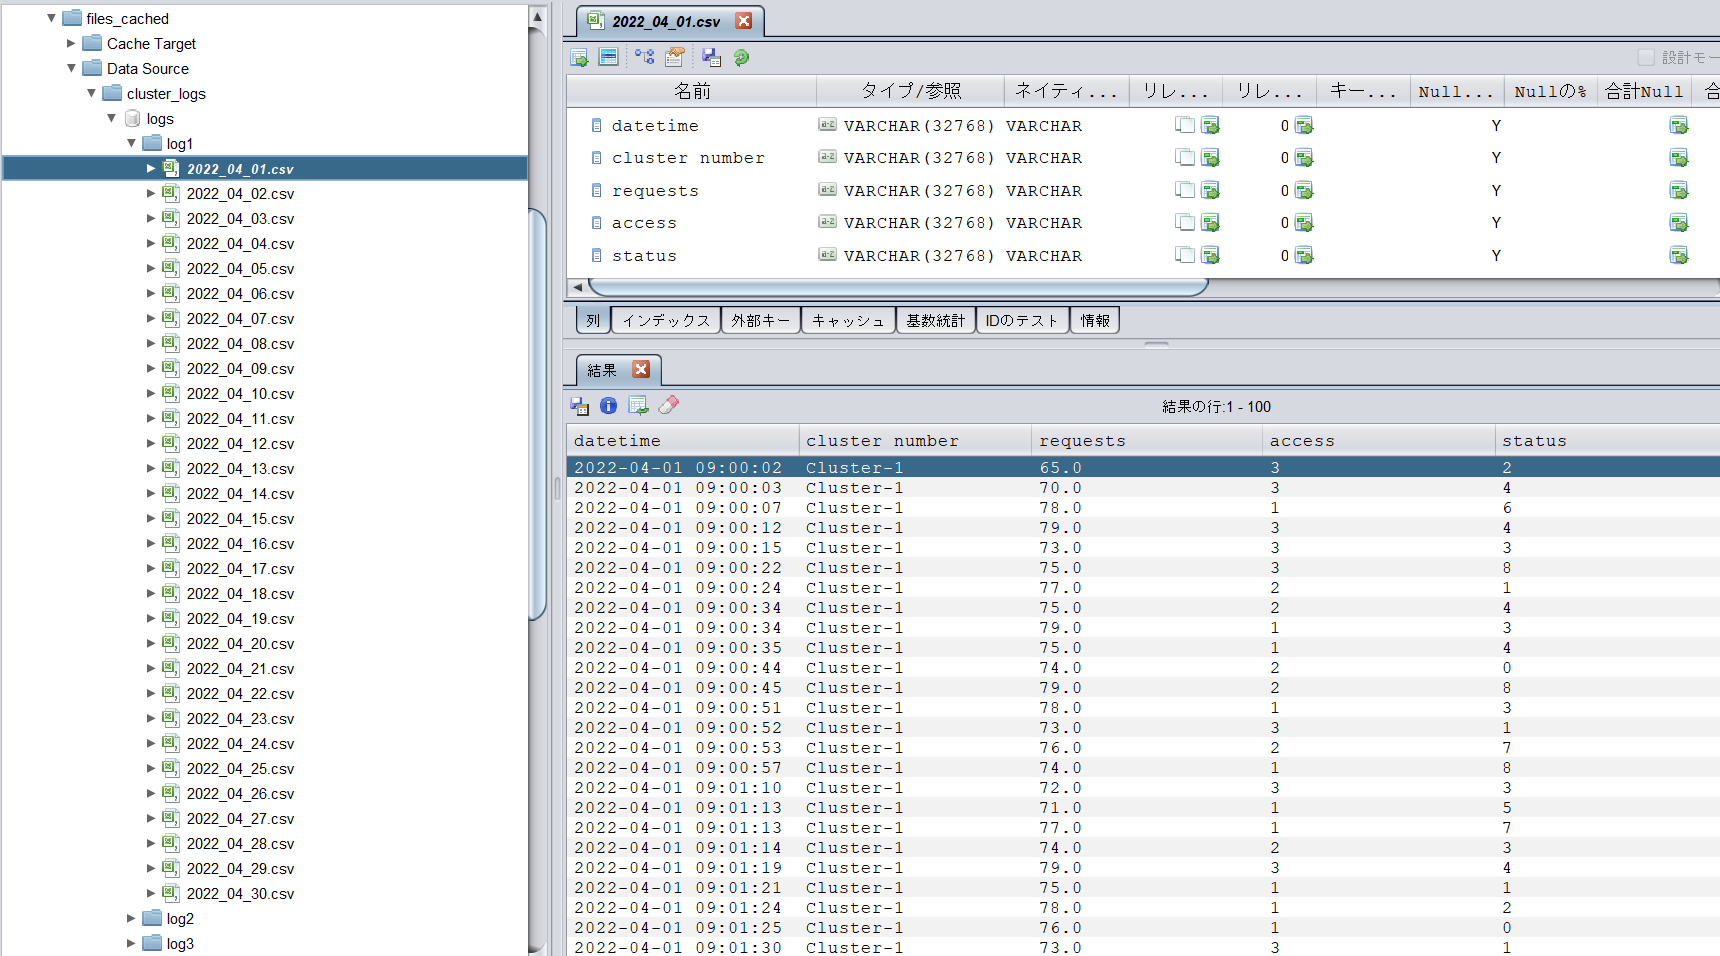This screenshot has height=956, width=1720.
Task: Click the column icon beside the status name
Action: [597, 255]
